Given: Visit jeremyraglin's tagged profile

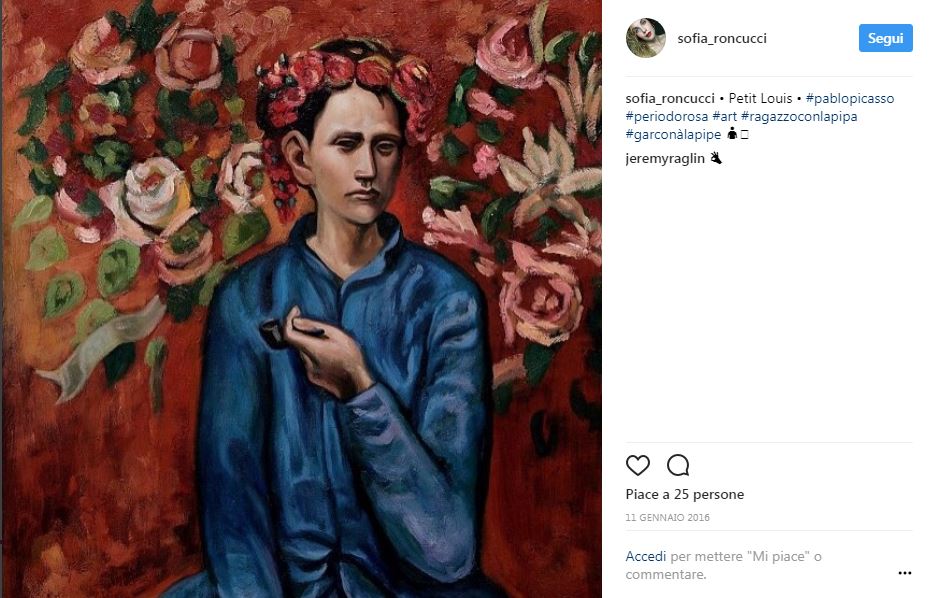Looking at the screenshot, I should pos(666,157).
